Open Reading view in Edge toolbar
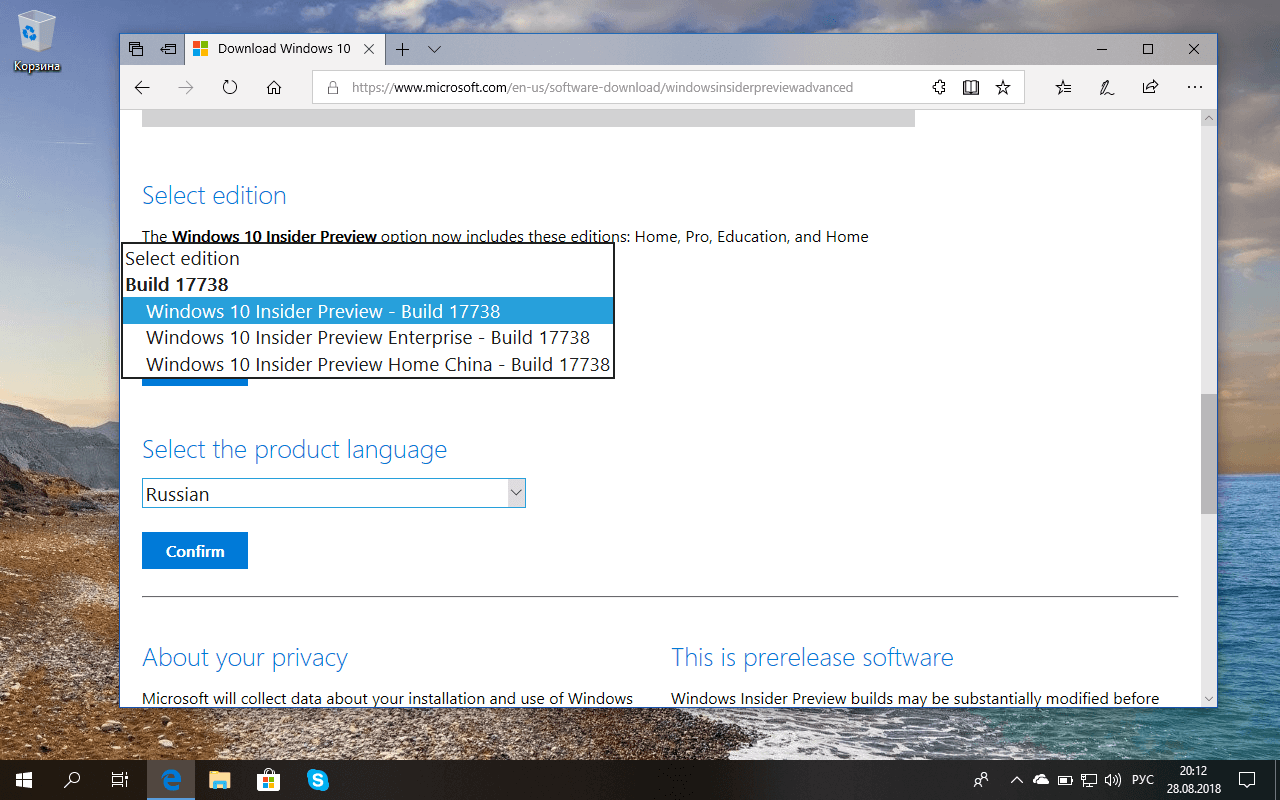The height and width of the screenshot is (800, 1280). pos(970,87)
